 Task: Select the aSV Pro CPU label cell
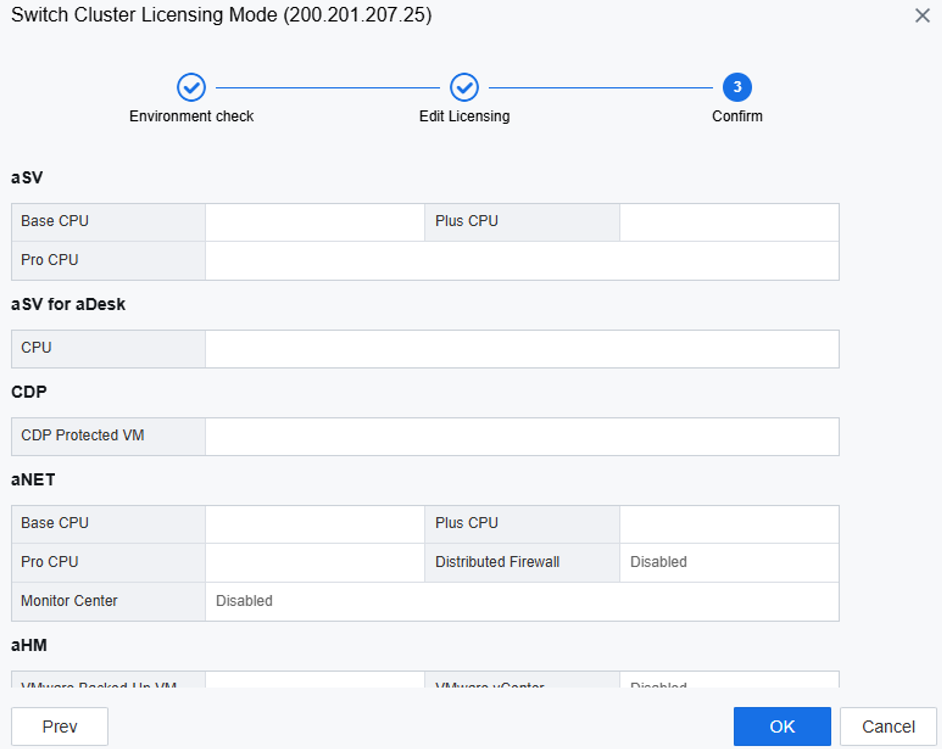tap(108, 261)
